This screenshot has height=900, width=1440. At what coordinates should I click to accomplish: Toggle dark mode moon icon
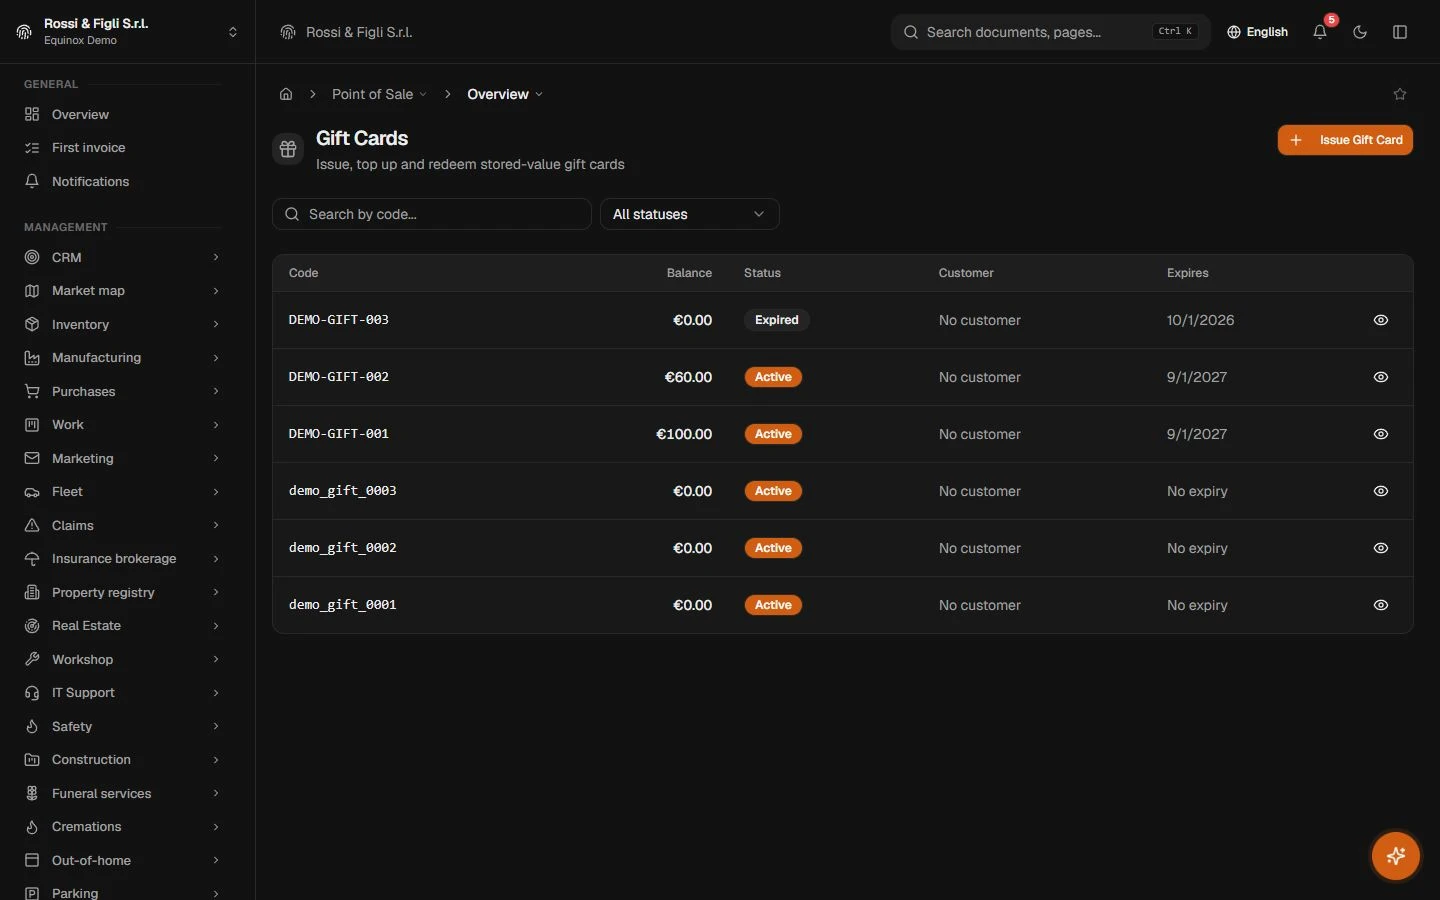pyautogui.click(x=1360, y=32)
